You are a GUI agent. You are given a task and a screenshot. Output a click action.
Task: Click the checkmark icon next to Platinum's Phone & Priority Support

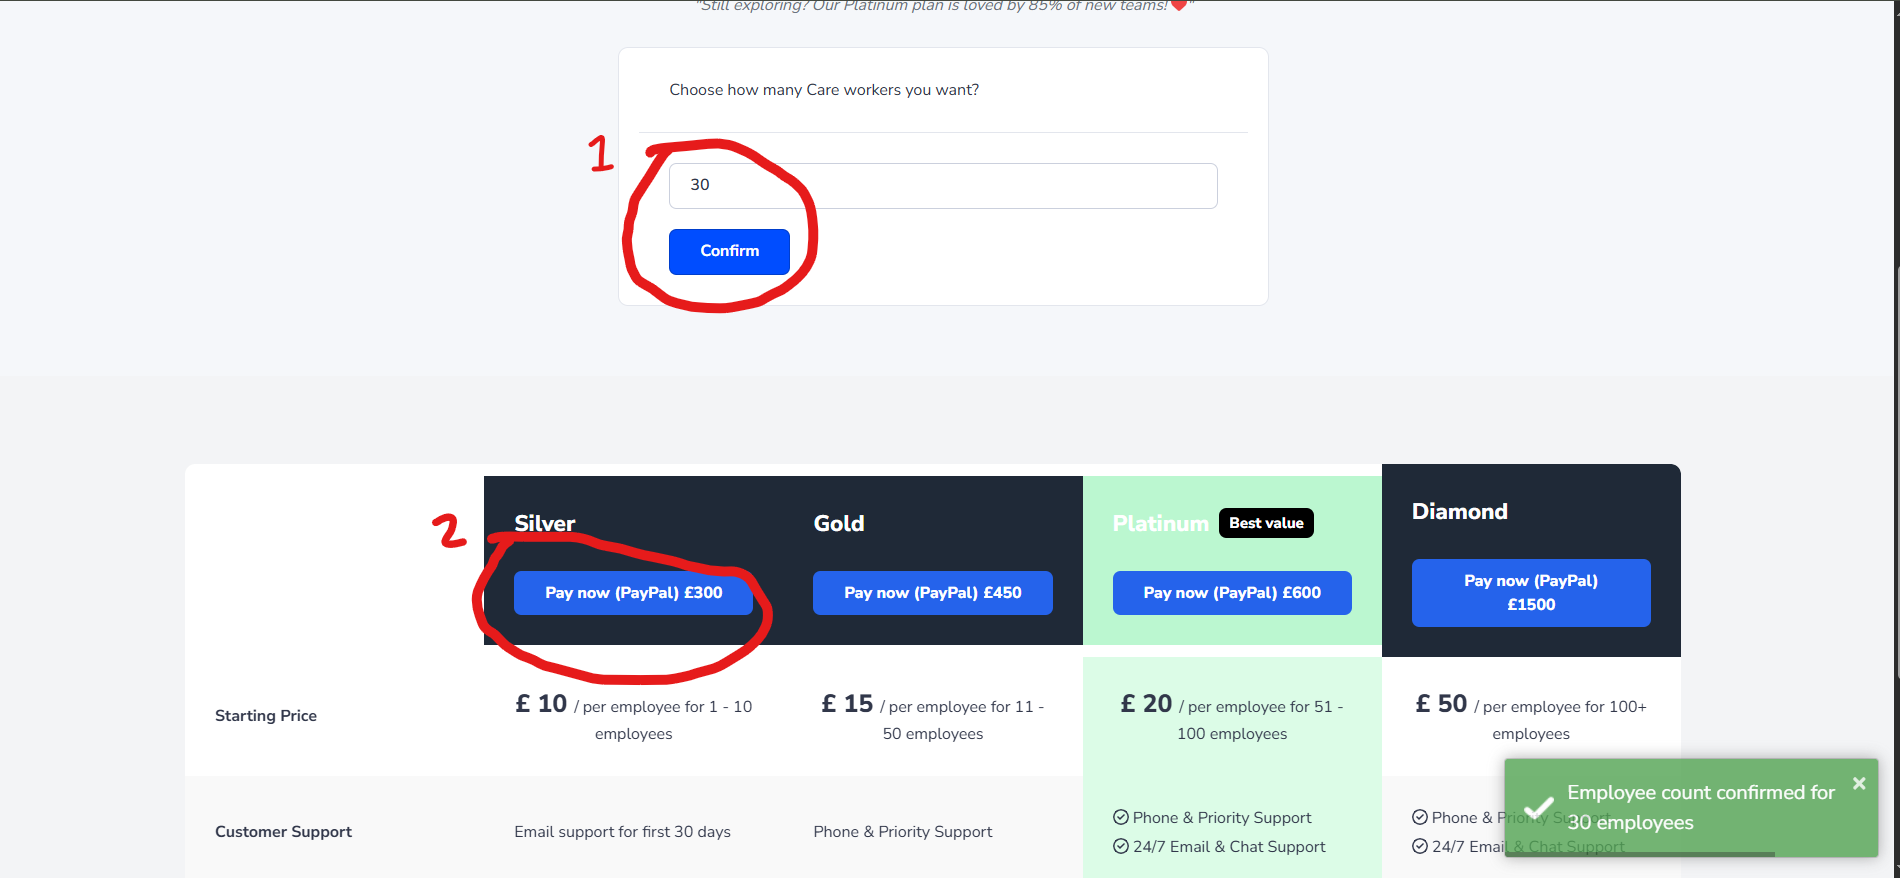pos(1121,817)
